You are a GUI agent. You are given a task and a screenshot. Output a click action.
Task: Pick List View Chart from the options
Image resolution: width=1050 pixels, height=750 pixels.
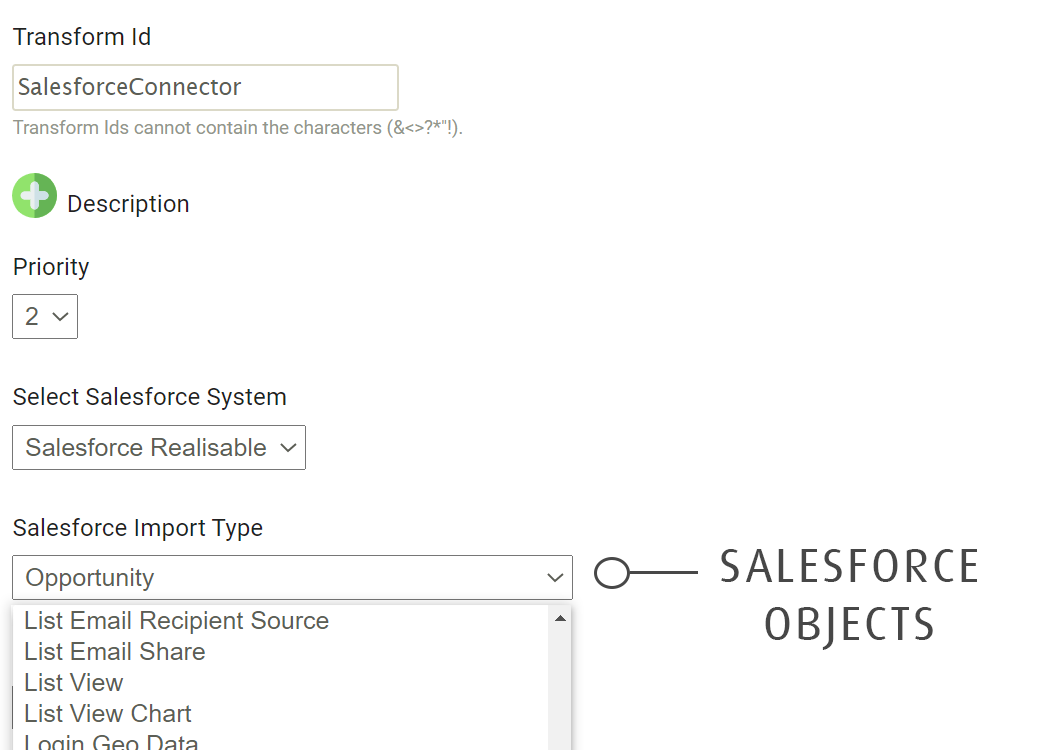pyautogui.click(x=108, y=714)
